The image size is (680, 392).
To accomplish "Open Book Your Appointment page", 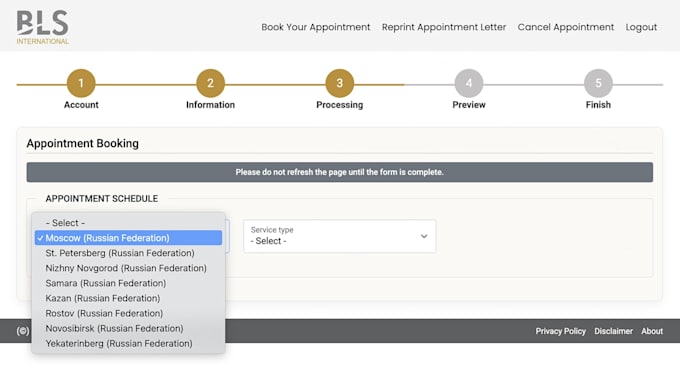I will pyautogui.click(x=316, y=27).
